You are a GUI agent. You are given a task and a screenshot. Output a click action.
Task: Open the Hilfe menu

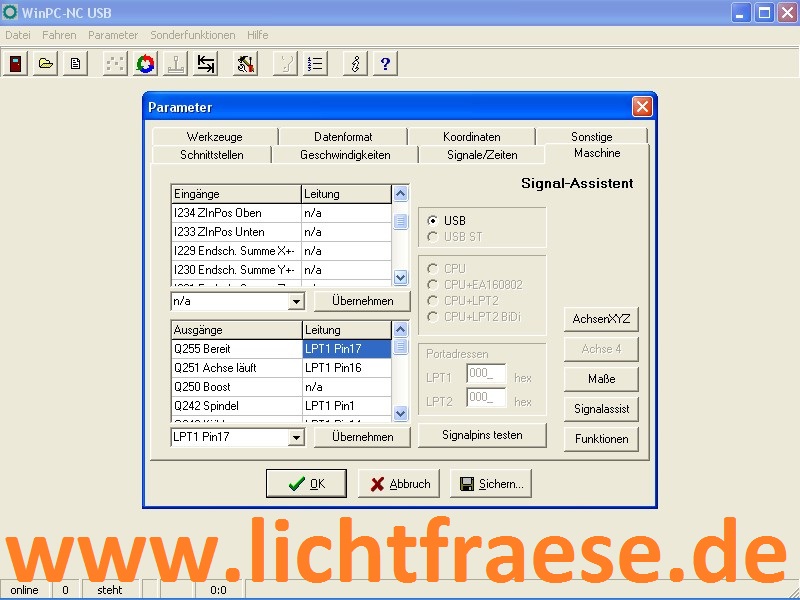point(258,35)
